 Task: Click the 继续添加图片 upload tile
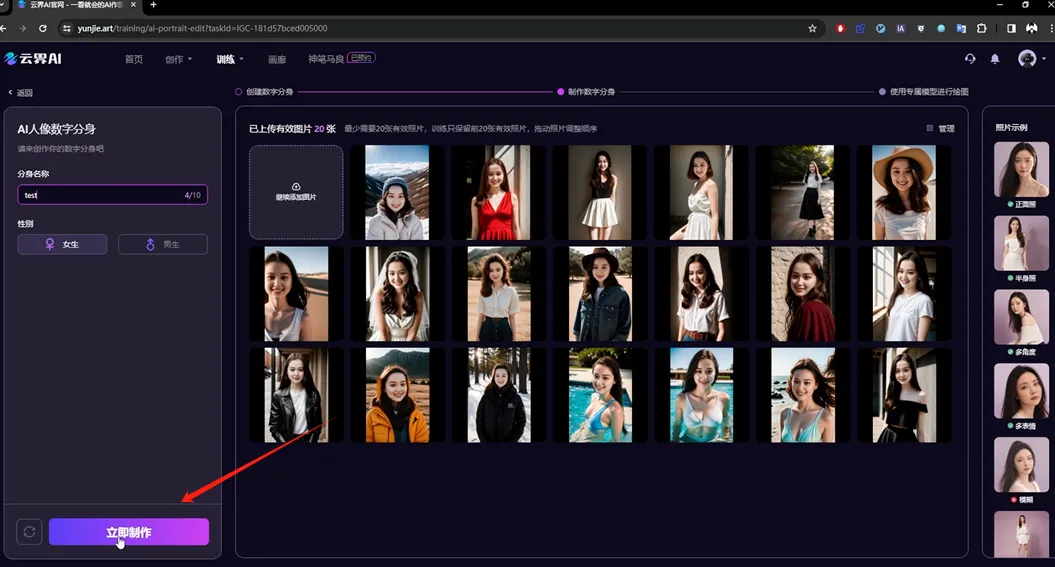tap(296, 192)
